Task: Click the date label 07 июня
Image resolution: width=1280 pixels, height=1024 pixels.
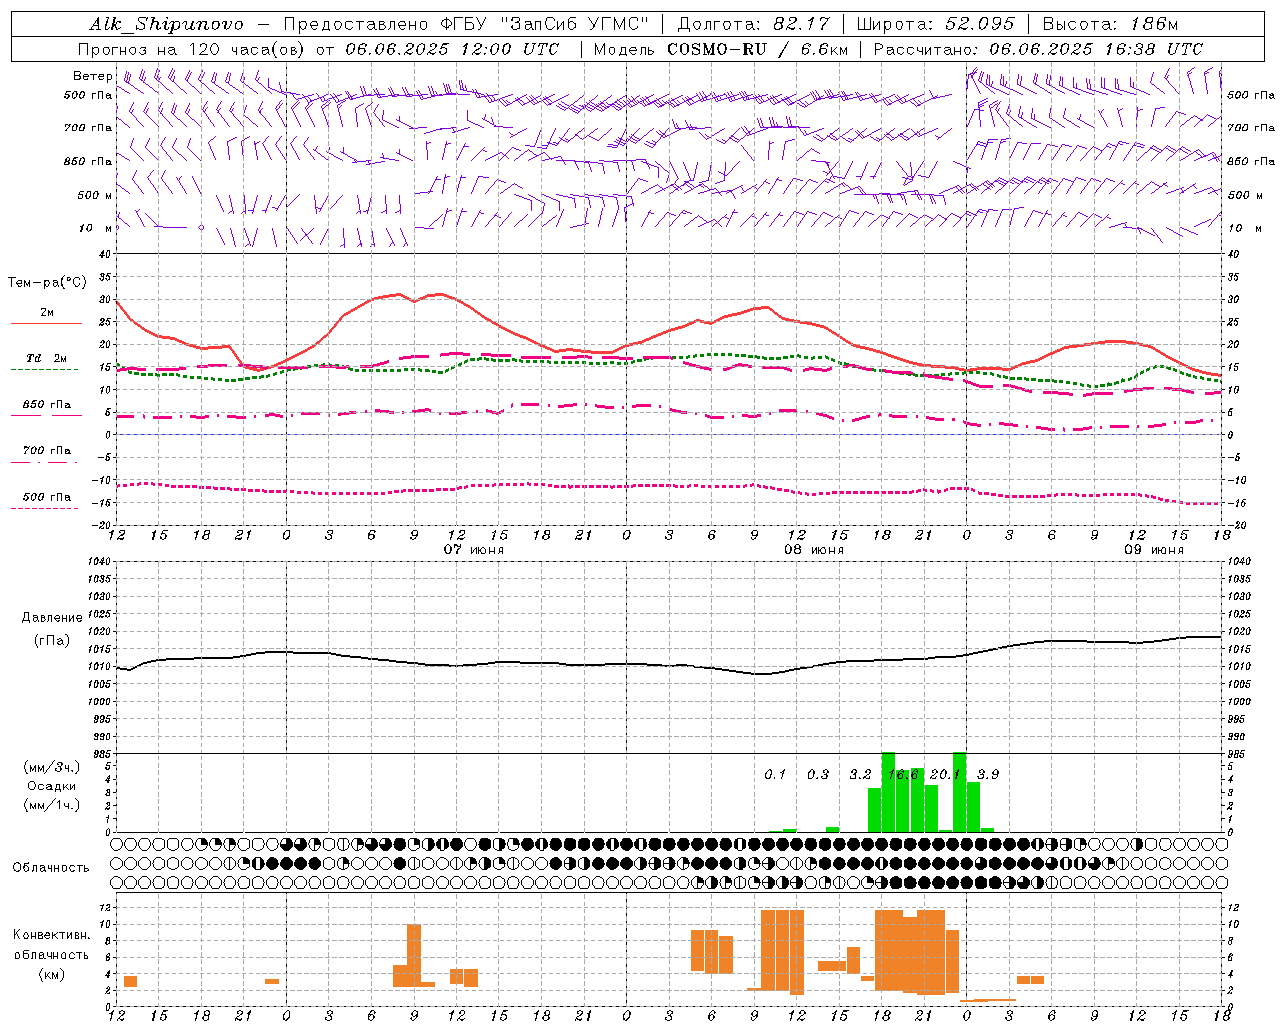Action: [474, 550]
